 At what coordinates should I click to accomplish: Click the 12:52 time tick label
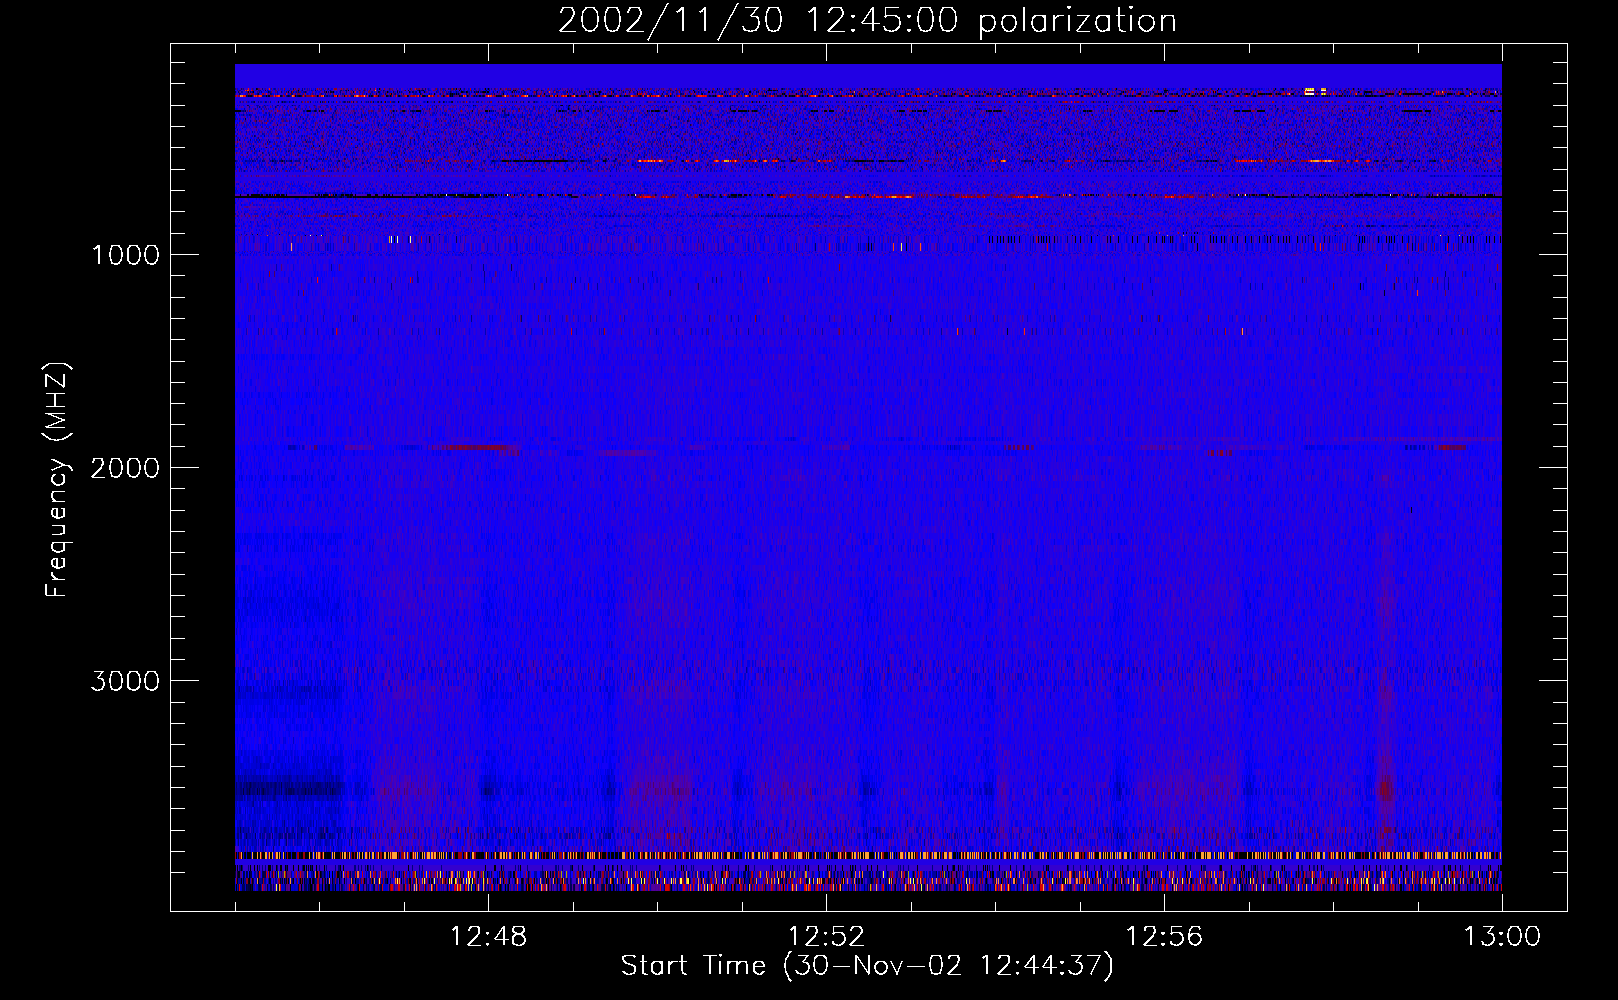pyautogui.click(x=826, y=937)
